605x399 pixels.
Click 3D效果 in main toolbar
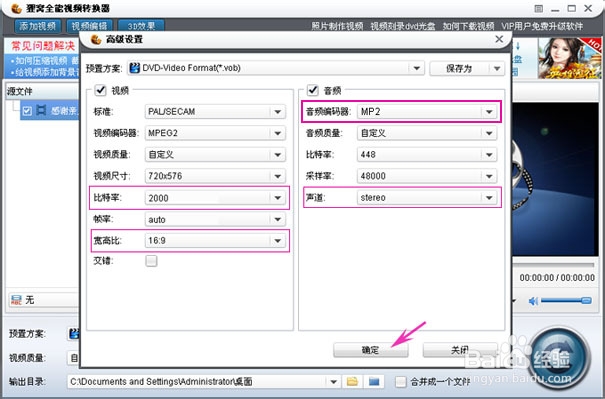coord(141,26)
